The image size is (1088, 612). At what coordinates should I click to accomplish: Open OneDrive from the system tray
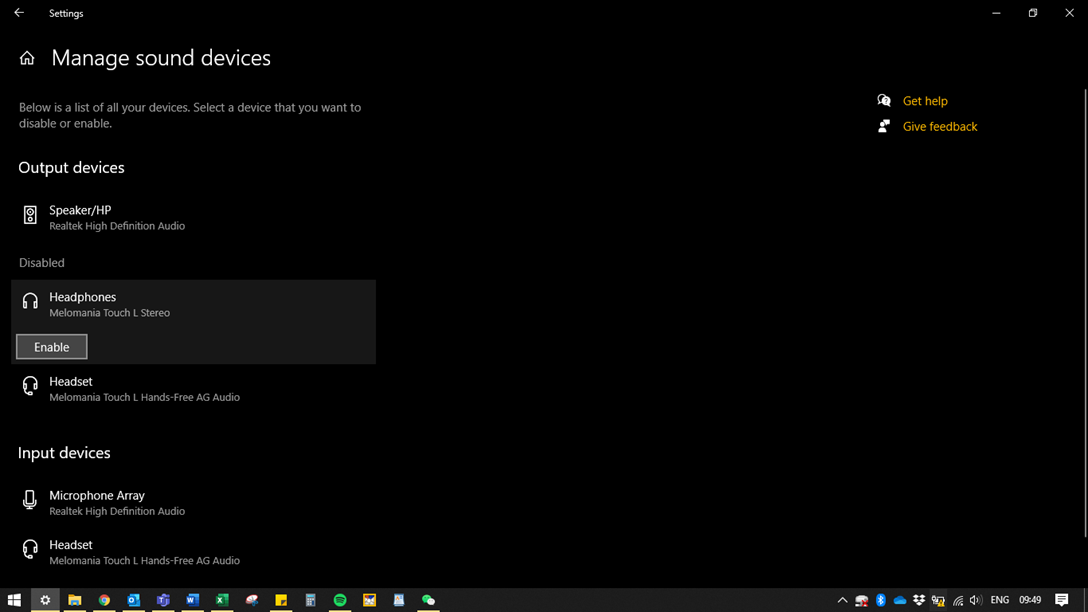coord(899,601)
